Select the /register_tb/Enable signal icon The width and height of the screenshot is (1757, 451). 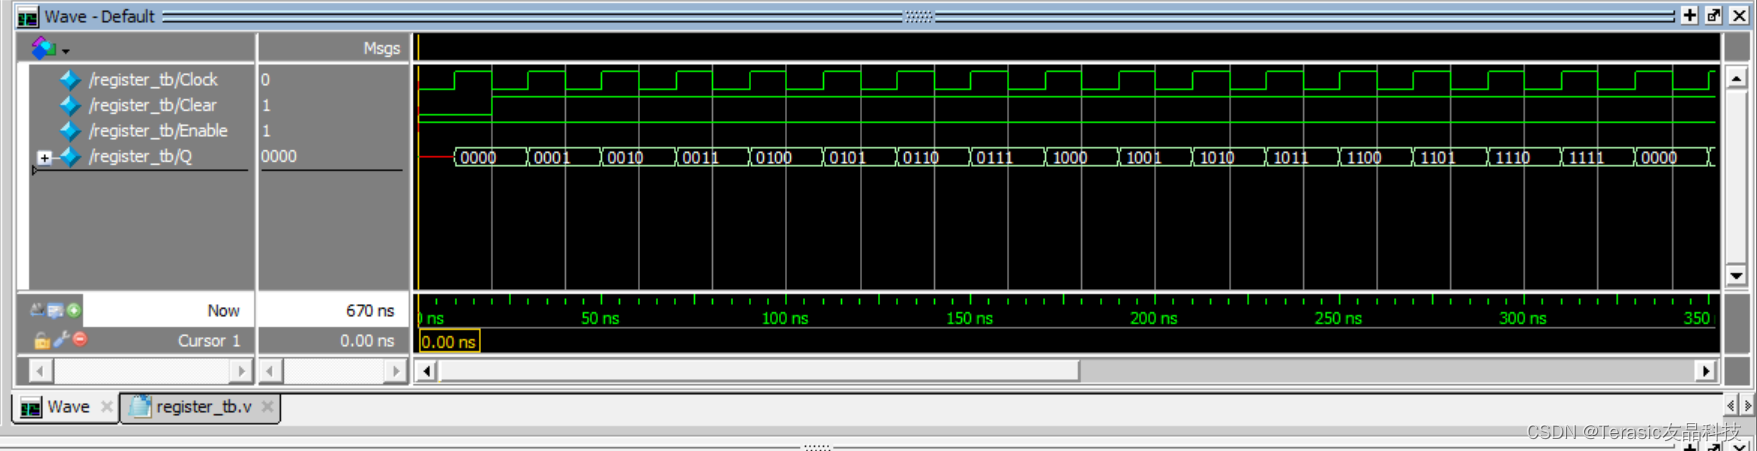[x=70, y=131]
